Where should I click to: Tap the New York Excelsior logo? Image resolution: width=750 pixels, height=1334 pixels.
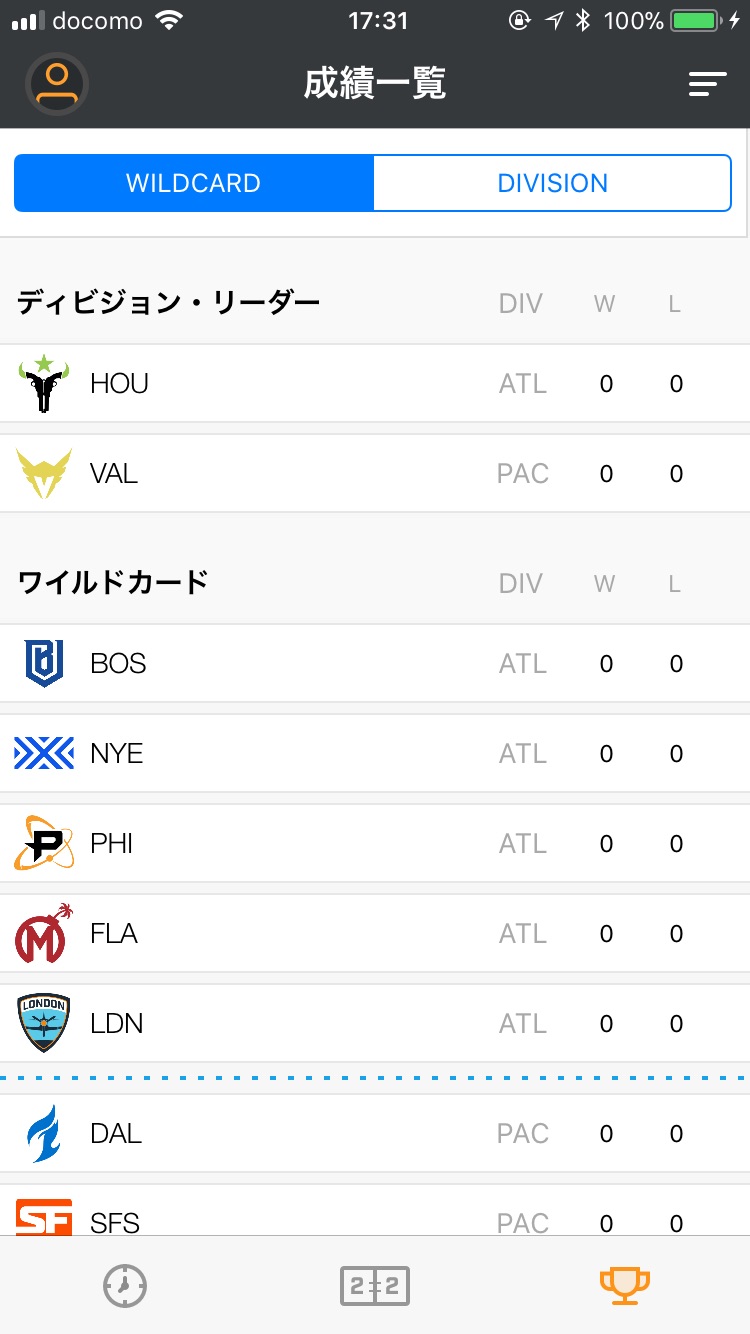click(x=44, y=753)
